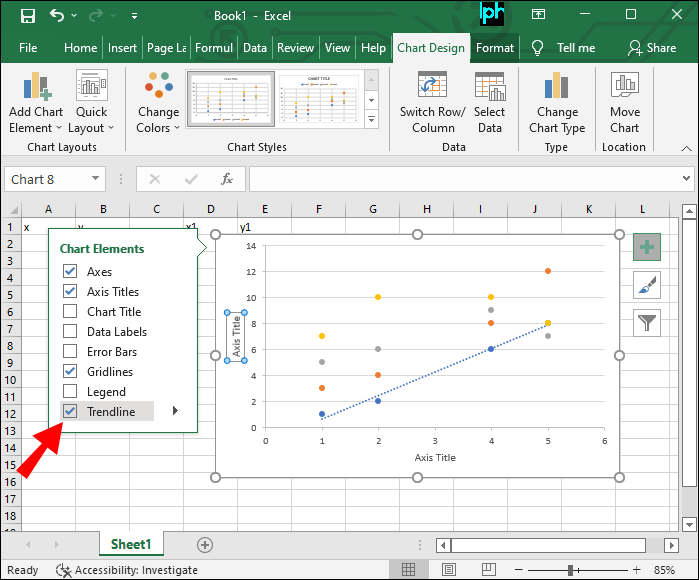Add a new sheet with plus button
The height and width of the screenshot is (580, 699).
(x=205, y=545)
